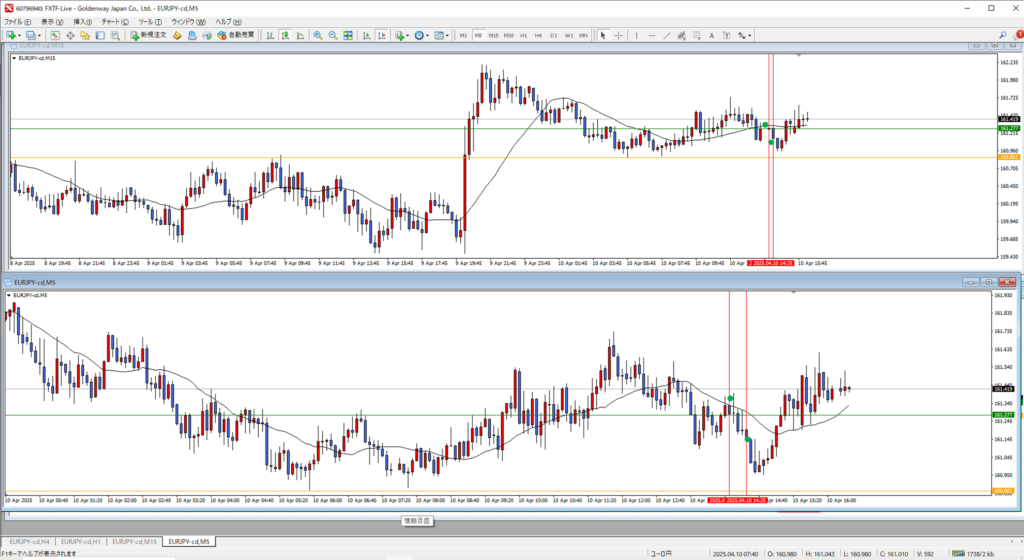Switch timeframe to H1
This screenshot has height=560, width=1024.
pyautogui.click(x=523, y=35)
